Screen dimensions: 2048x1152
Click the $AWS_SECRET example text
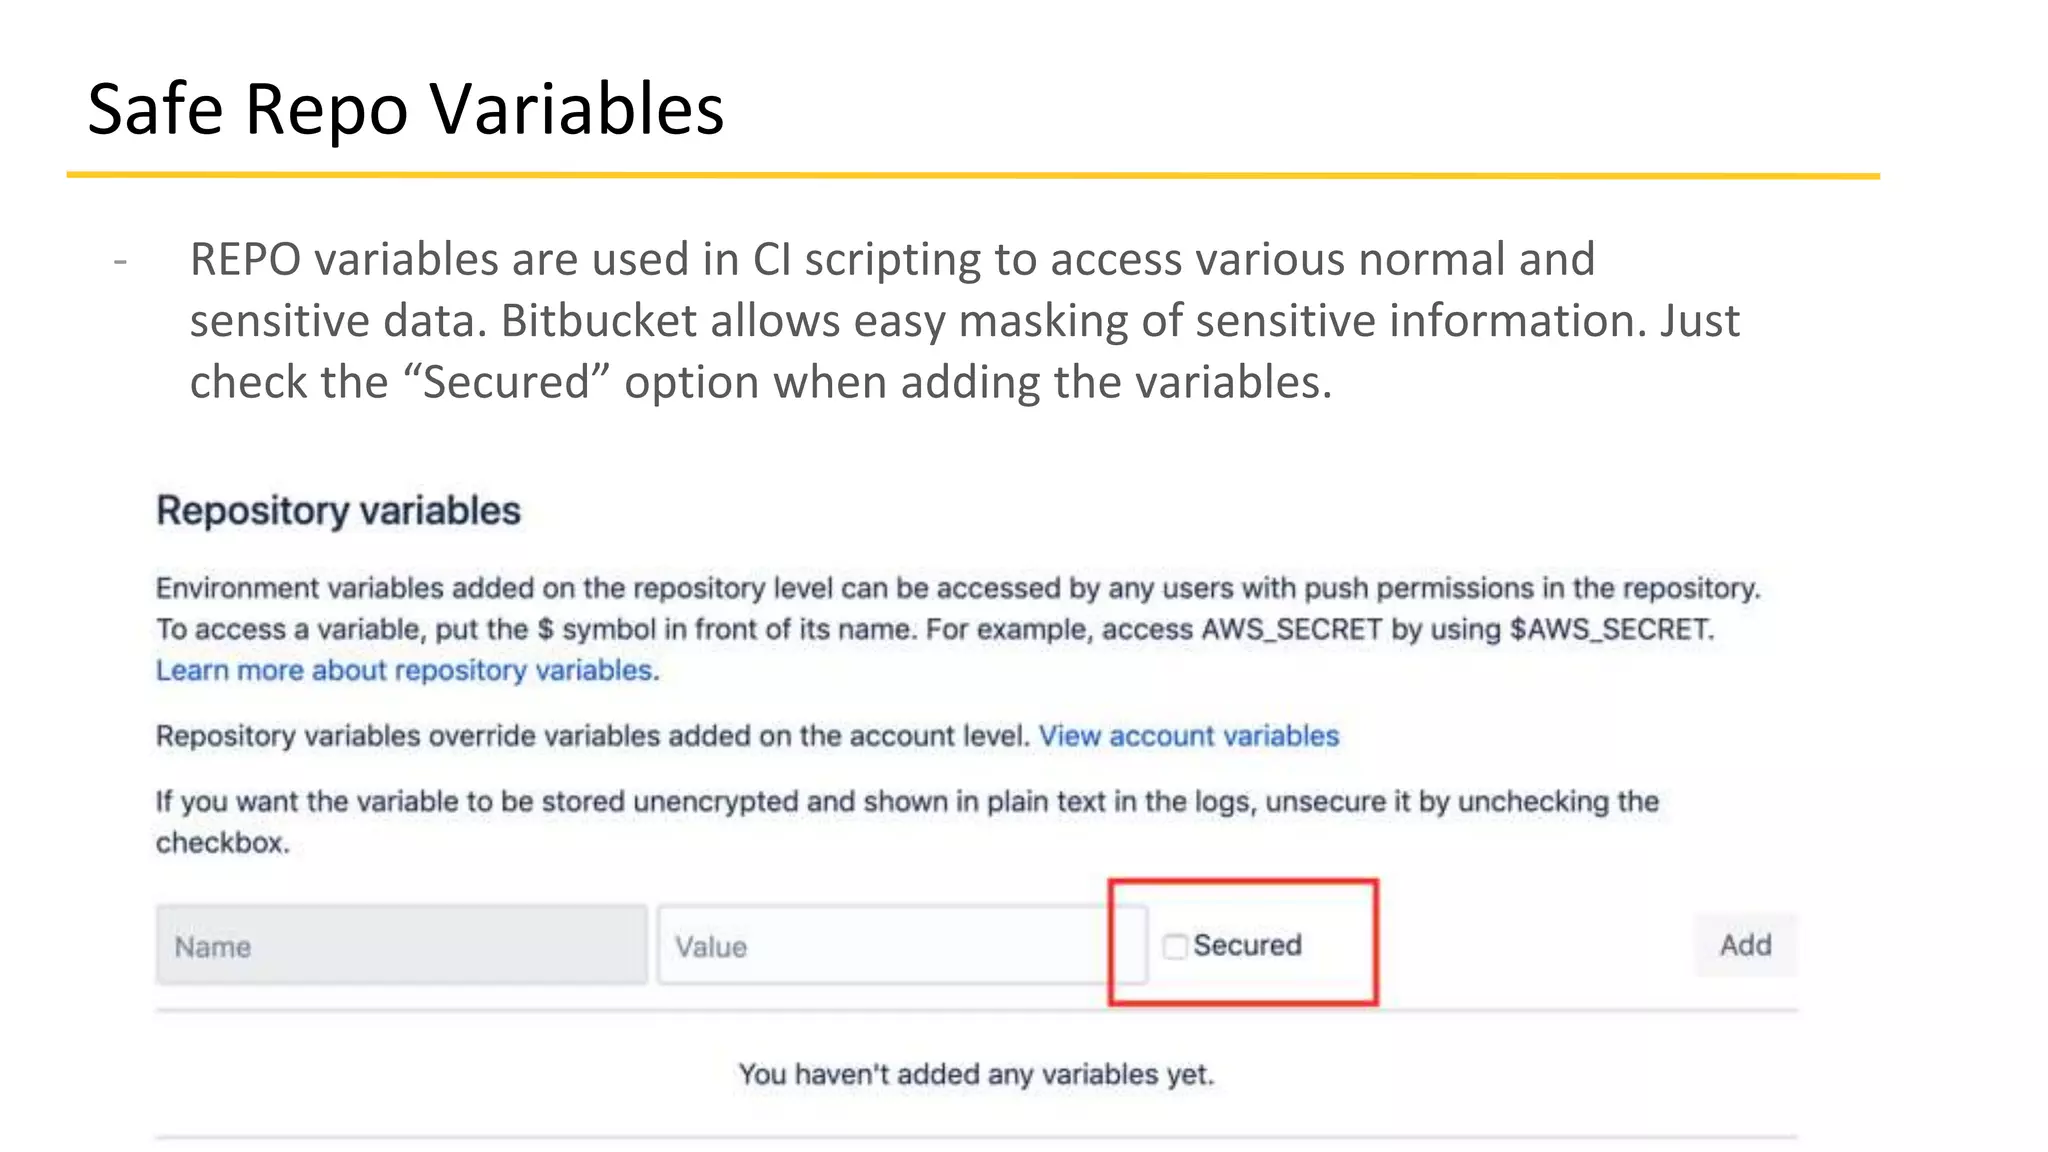click(x=1611, y=629)
